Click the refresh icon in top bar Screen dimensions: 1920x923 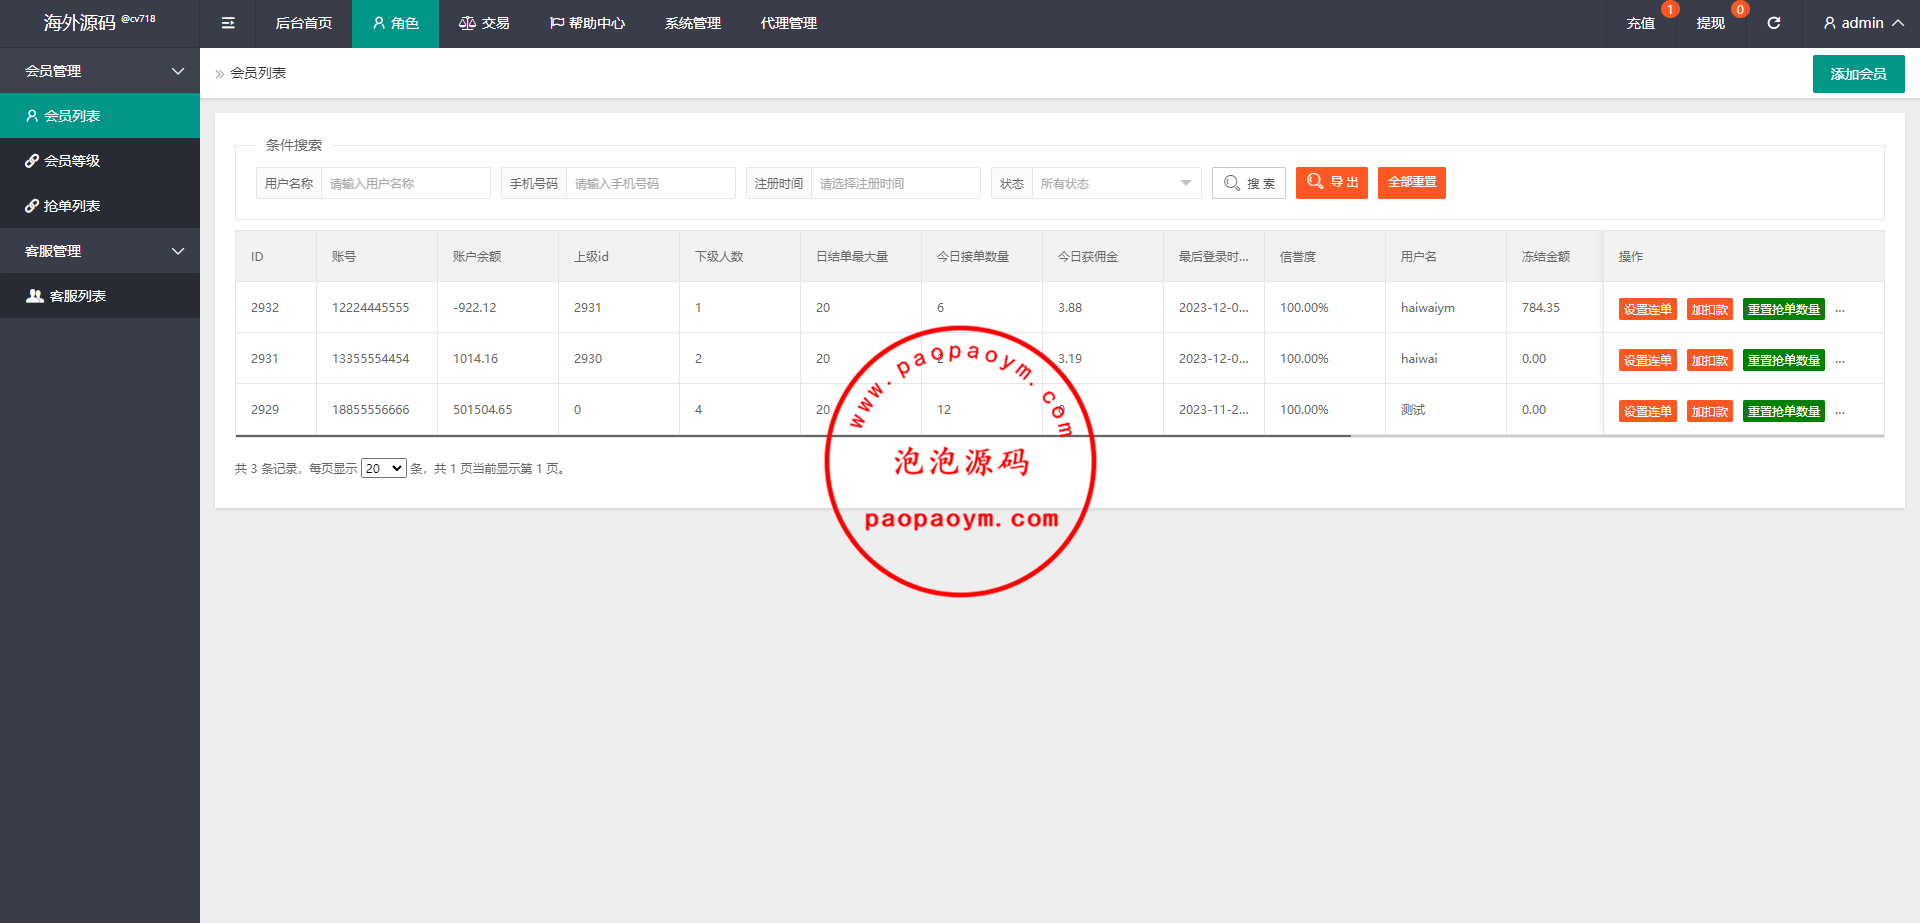pyautogui.click(x=1773, y=23)
